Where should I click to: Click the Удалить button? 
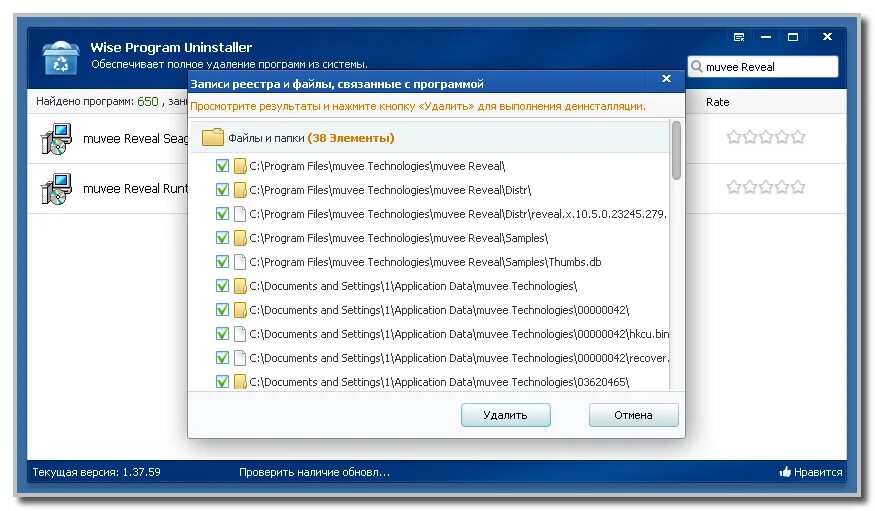(x=506, y=415)
